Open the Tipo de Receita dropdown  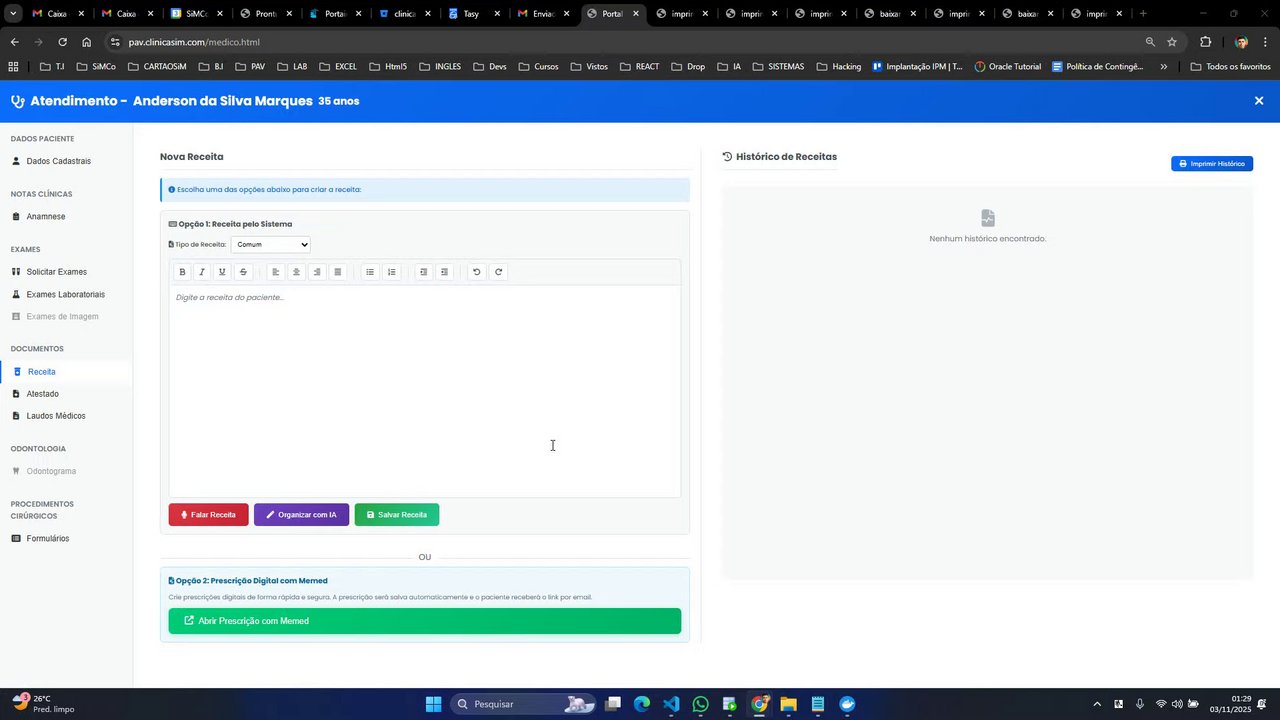(x=271, y=245)
